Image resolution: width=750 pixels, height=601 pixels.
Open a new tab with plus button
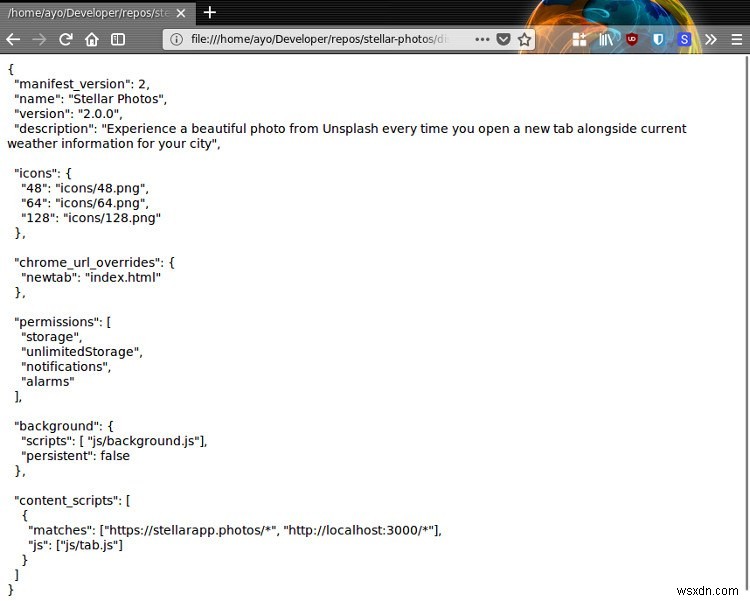[x=210, y=12]
